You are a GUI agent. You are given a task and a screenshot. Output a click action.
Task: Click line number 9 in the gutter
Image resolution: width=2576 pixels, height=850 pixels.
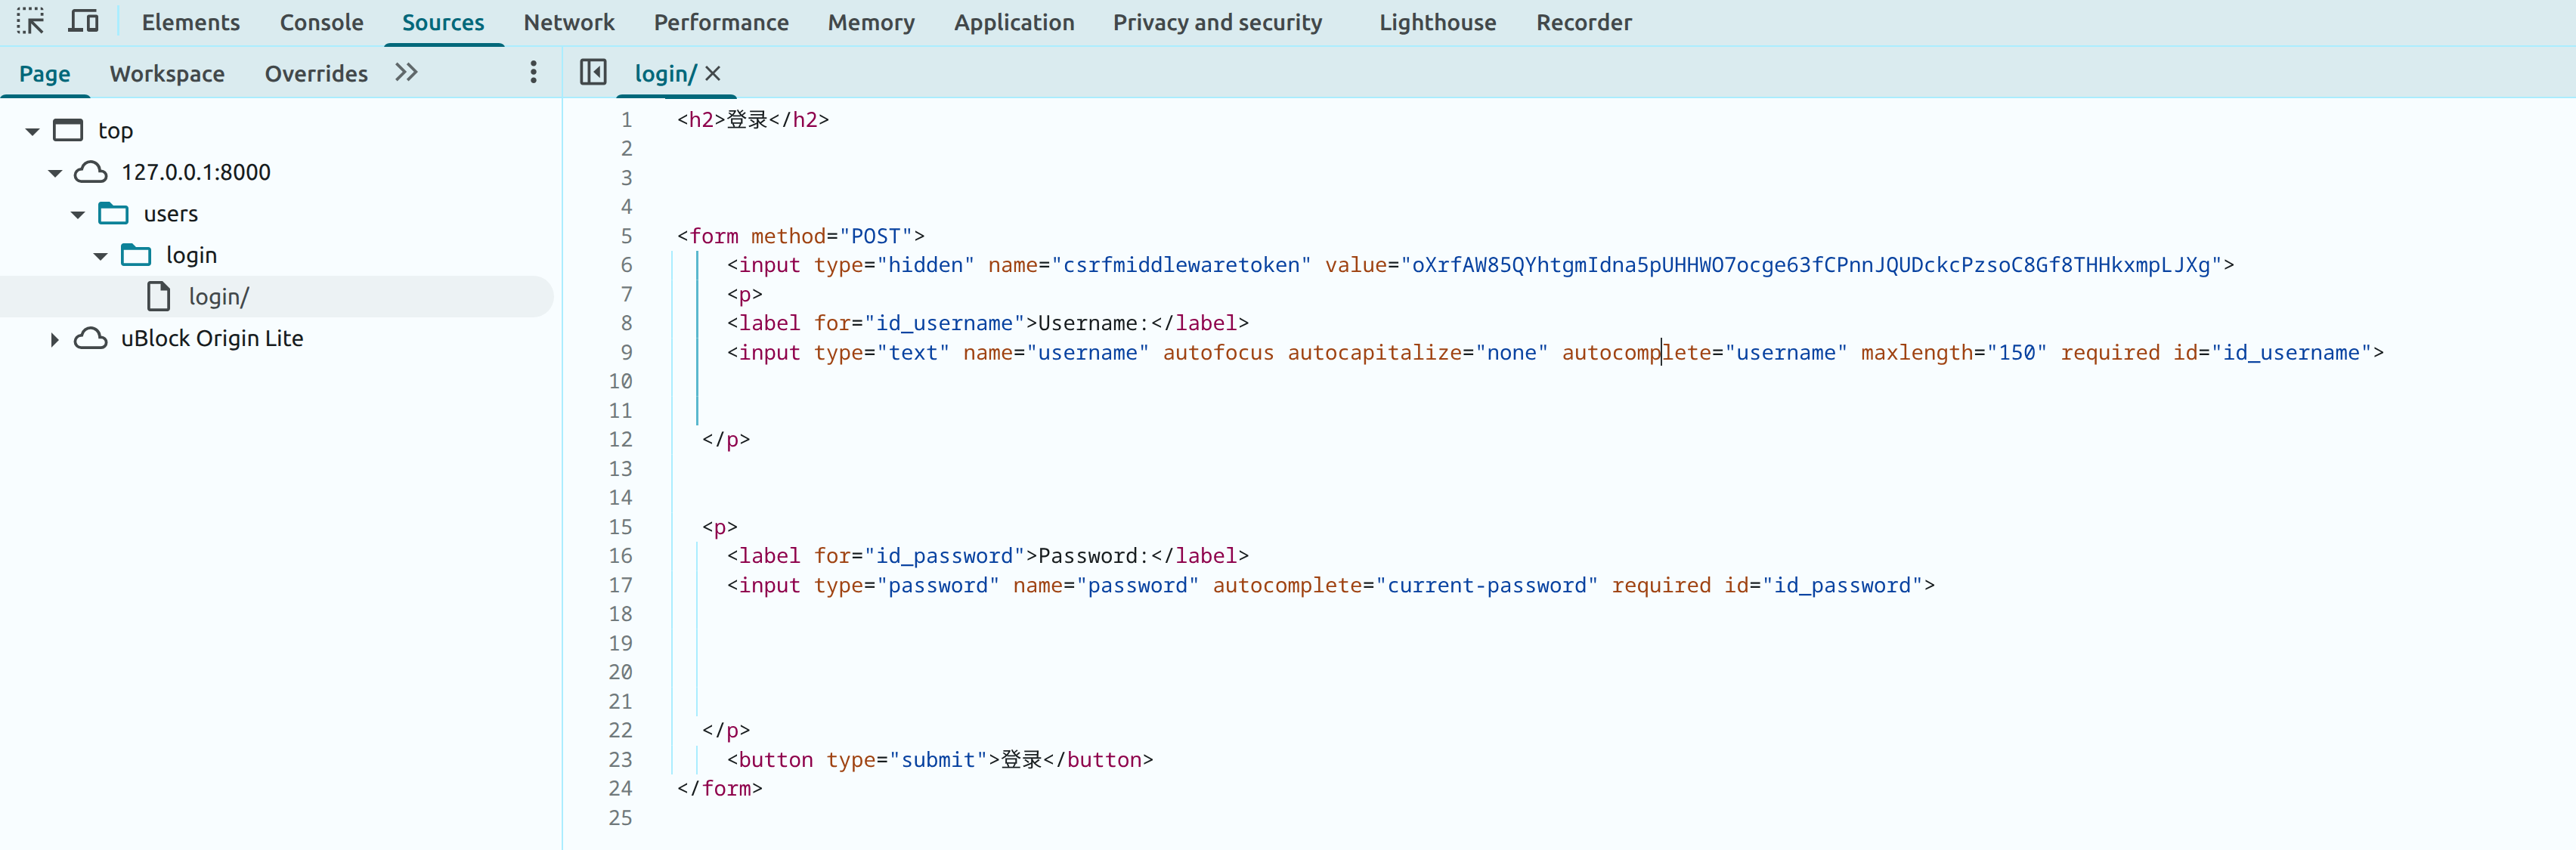coord(626,352)
